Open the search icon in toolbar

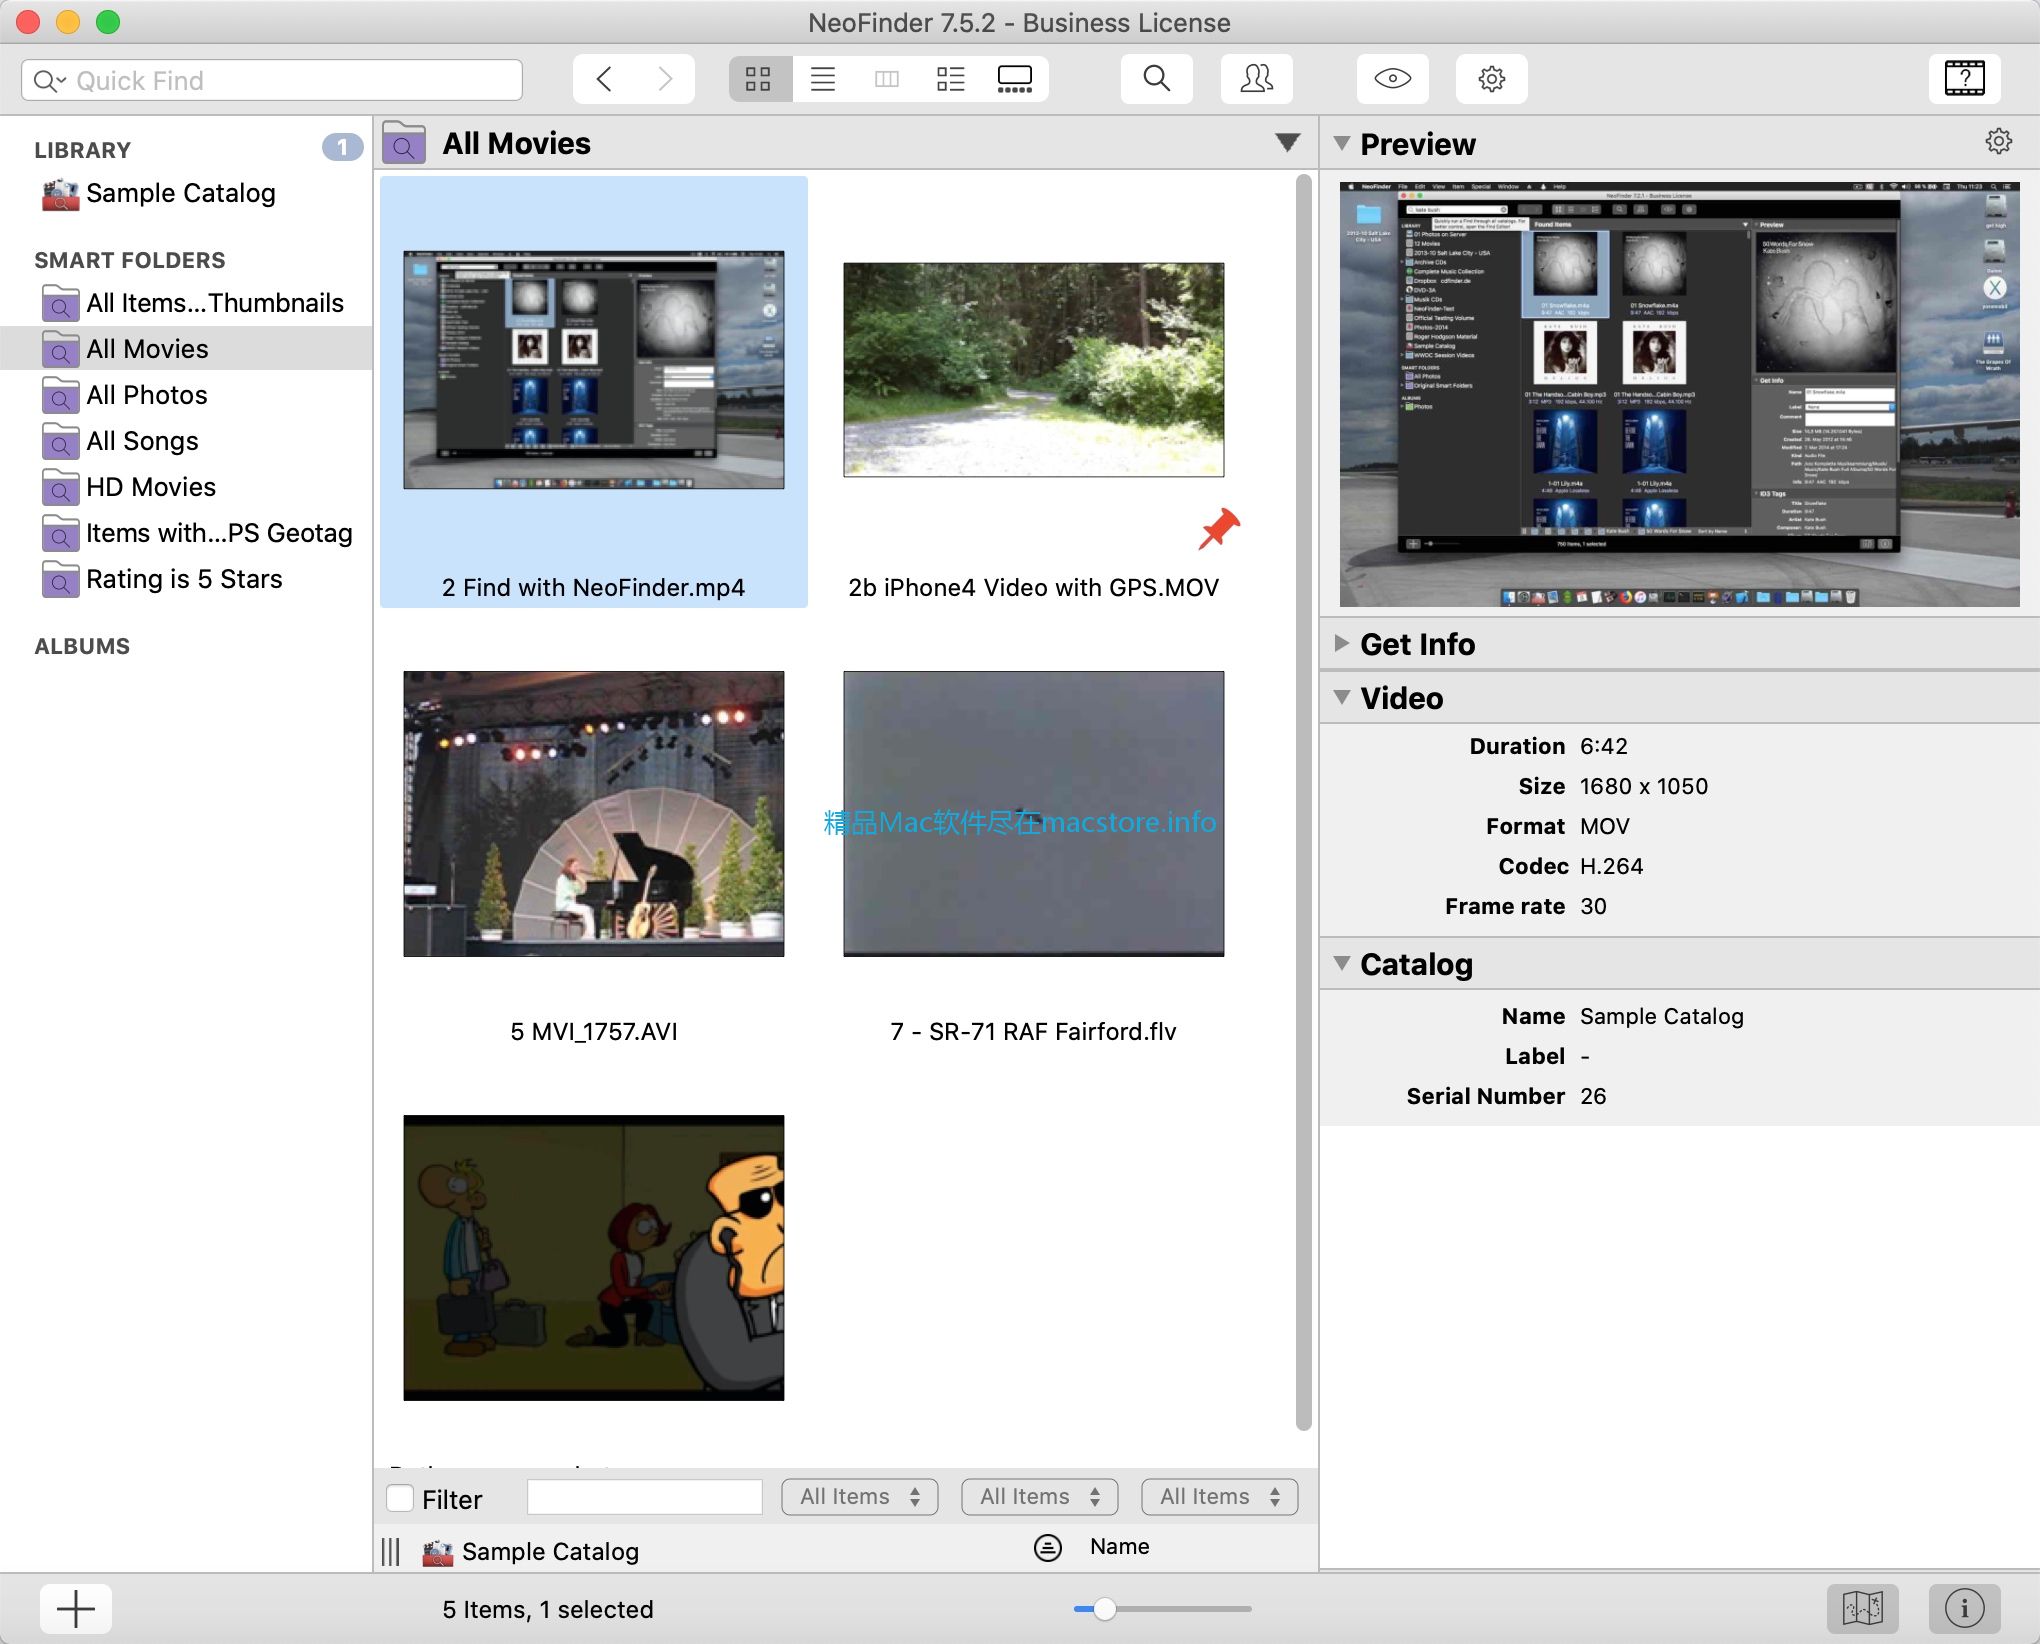point(1156,79)
